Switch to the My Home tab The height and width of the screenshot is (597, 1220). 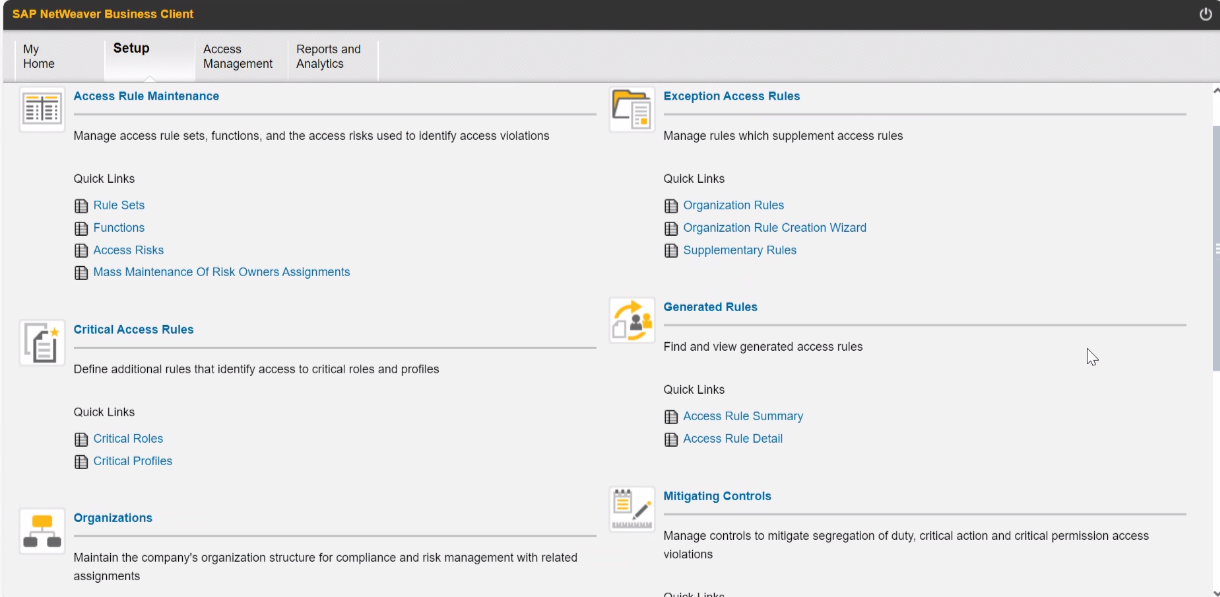39,57
